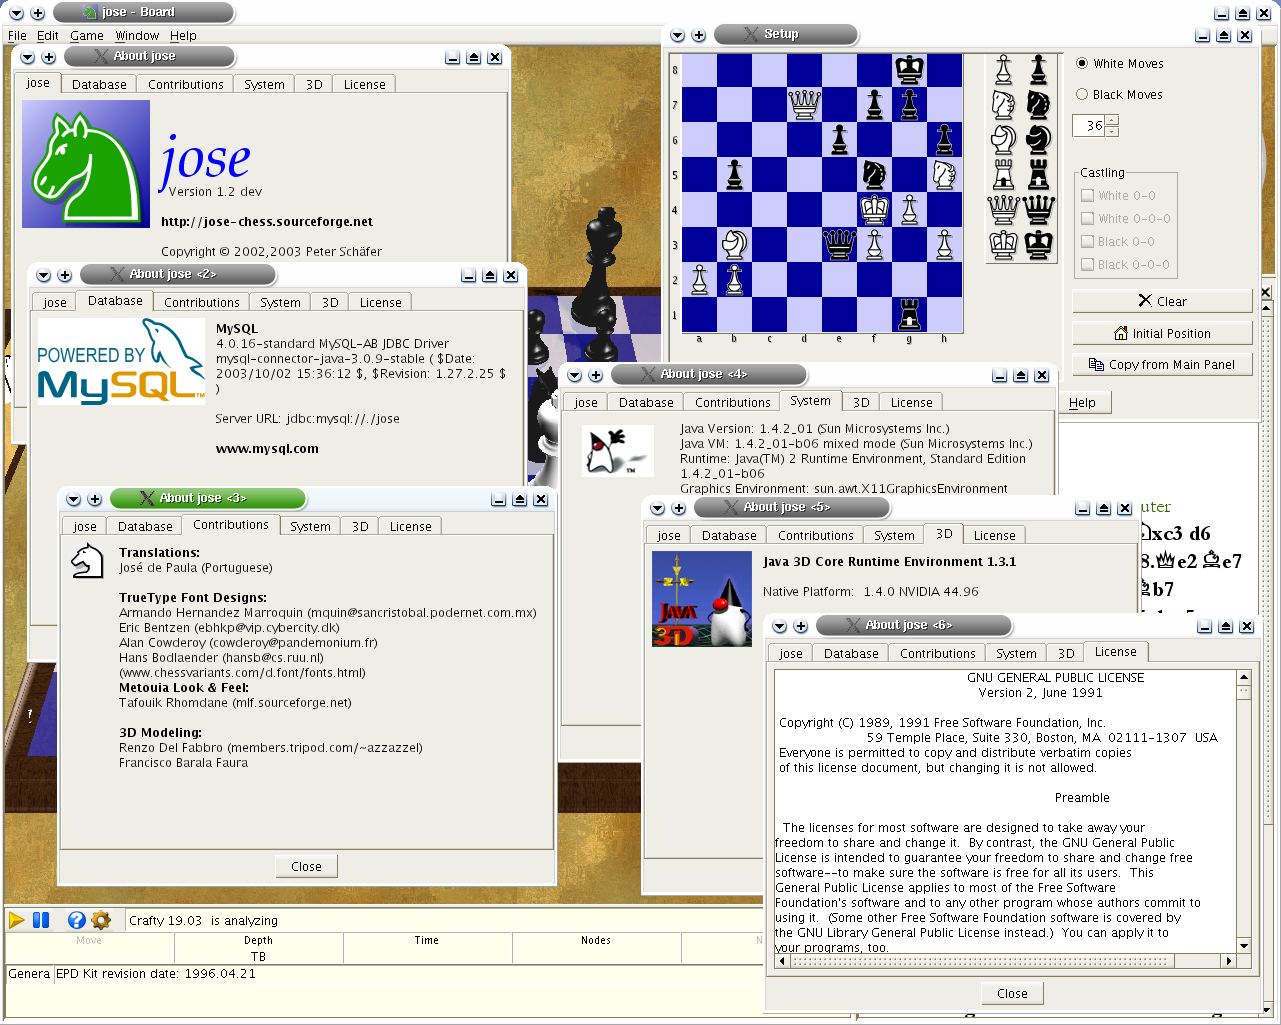Click the engine play (start) icon

(17, 920)
